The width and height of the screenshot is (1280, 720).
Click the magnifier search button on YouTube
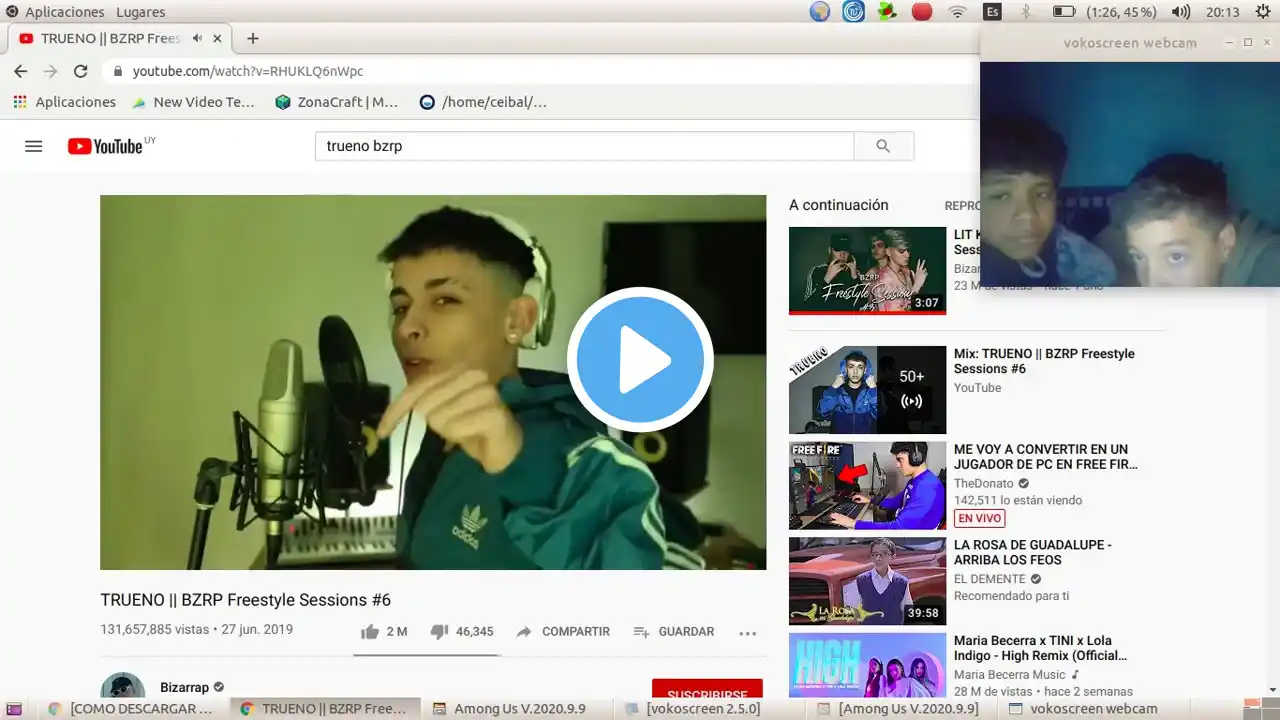coord(883,146)
